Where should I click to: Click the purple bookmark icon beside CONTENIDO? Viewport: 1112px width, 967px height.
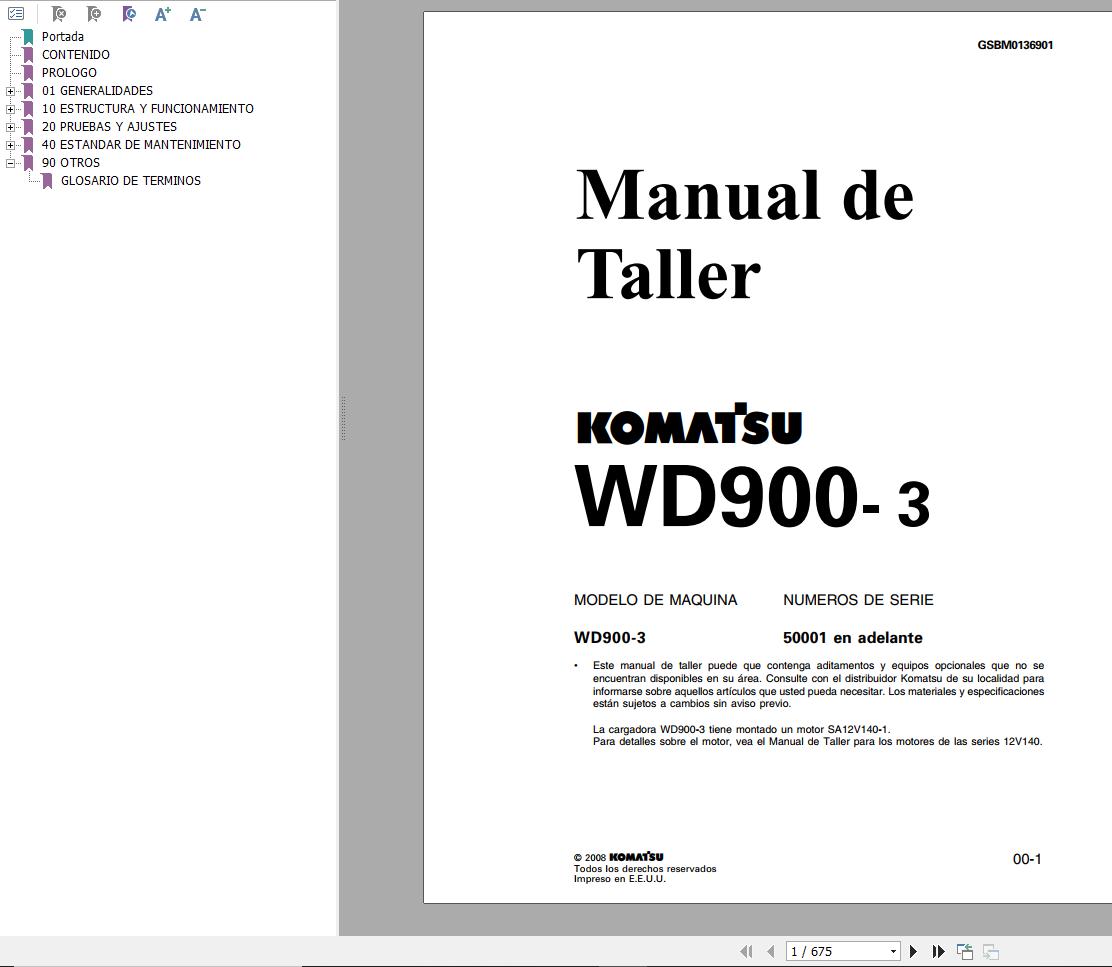tap(28, 55)
